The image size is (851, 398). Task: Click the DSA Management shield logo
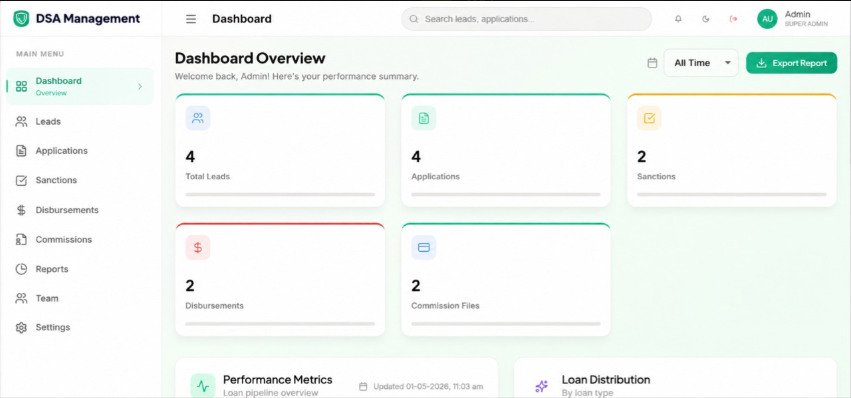(x=21, y=18)
